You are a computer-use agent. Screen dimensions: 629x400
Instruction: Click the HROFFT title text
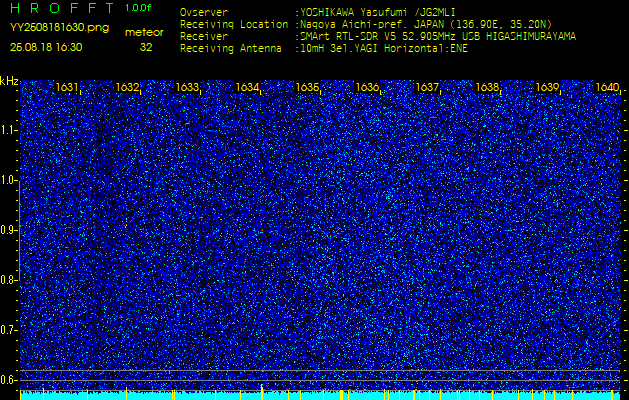tap(63, 8)
